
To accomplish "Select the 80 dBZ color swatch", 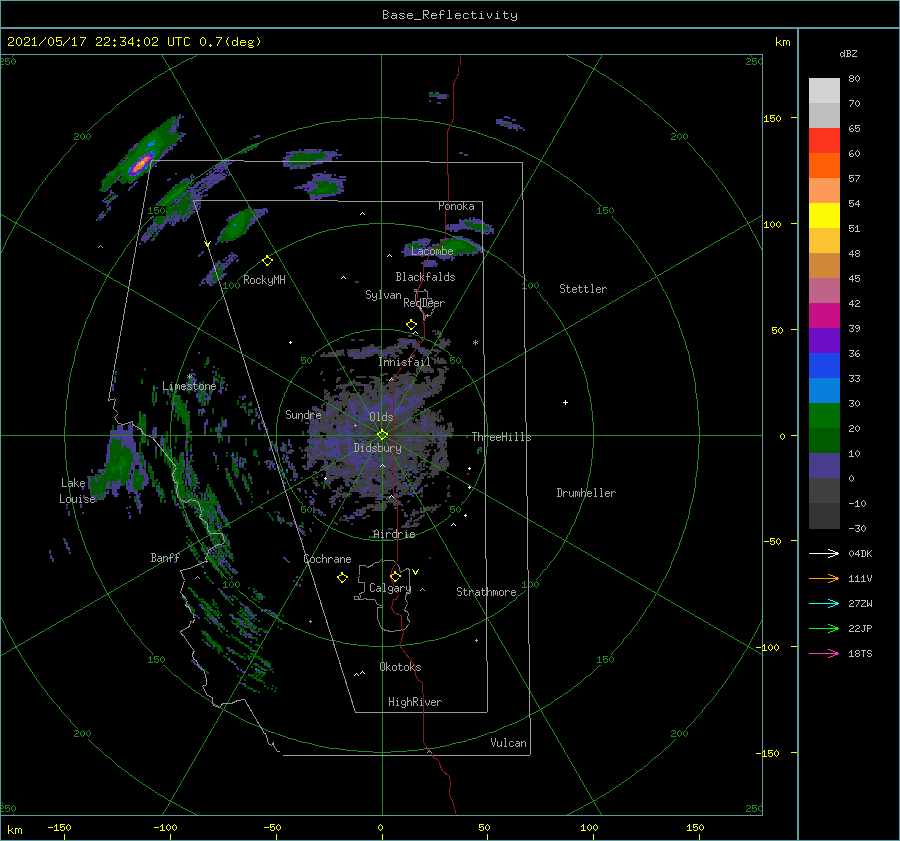I will pyautogui.click(x=824, y=90).
